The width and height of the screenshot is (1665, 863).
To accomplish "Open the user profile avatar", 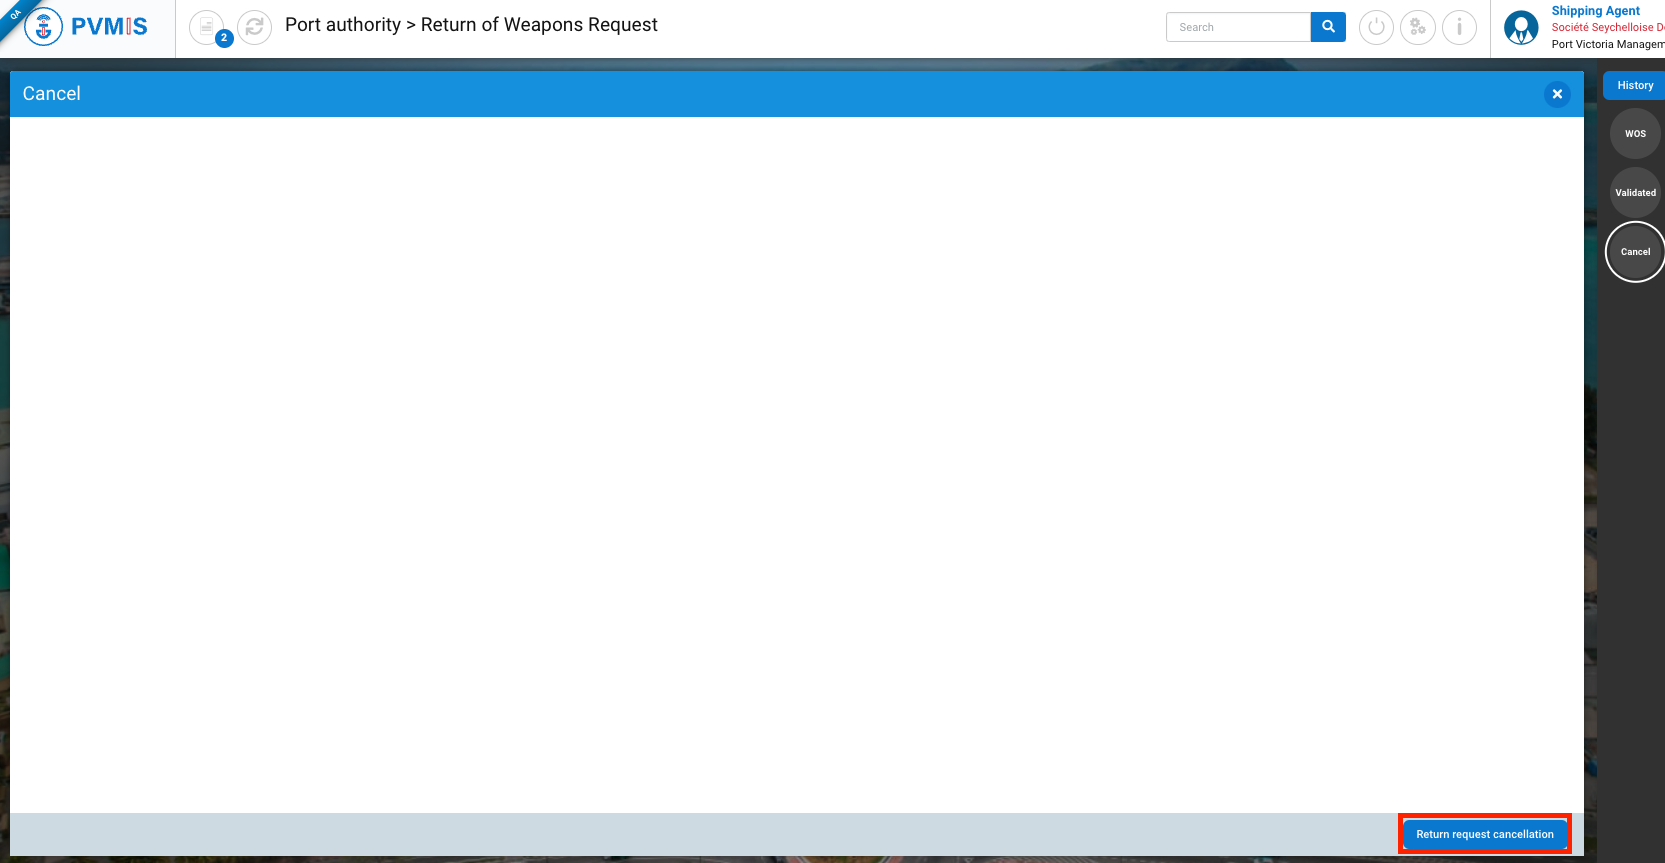I will click(x=1521, y=28).
